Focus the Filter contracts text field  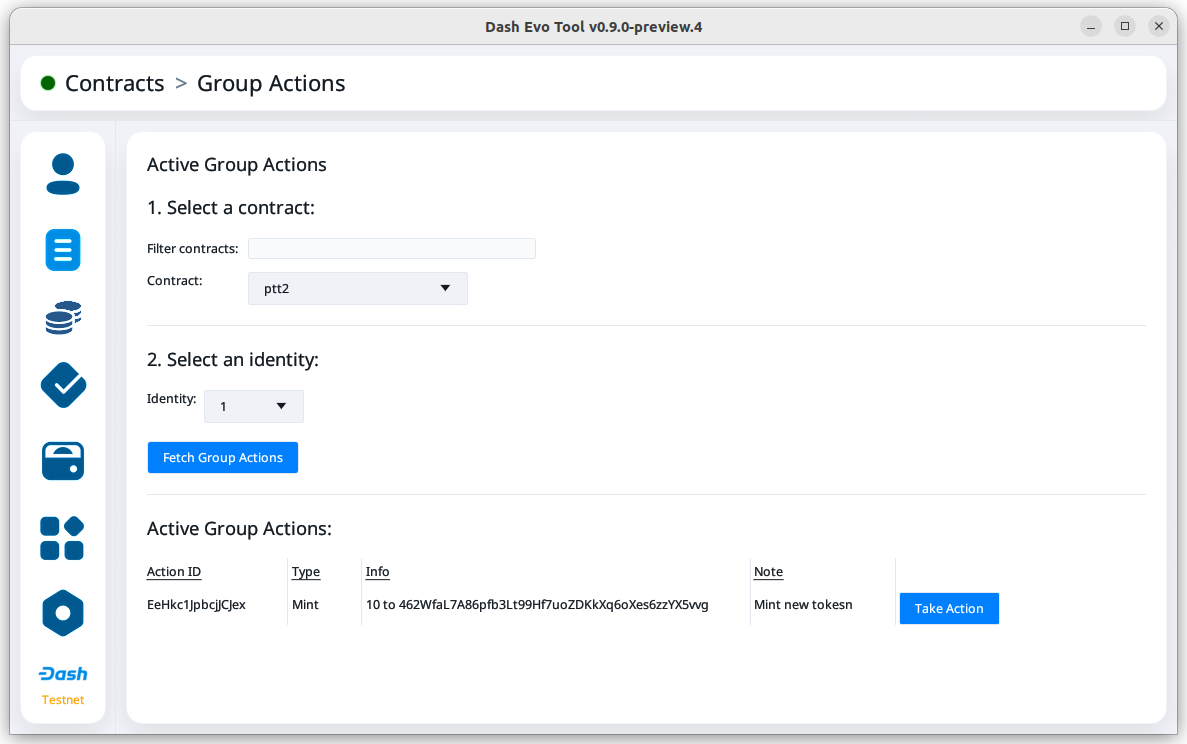[x=391, y=249]
